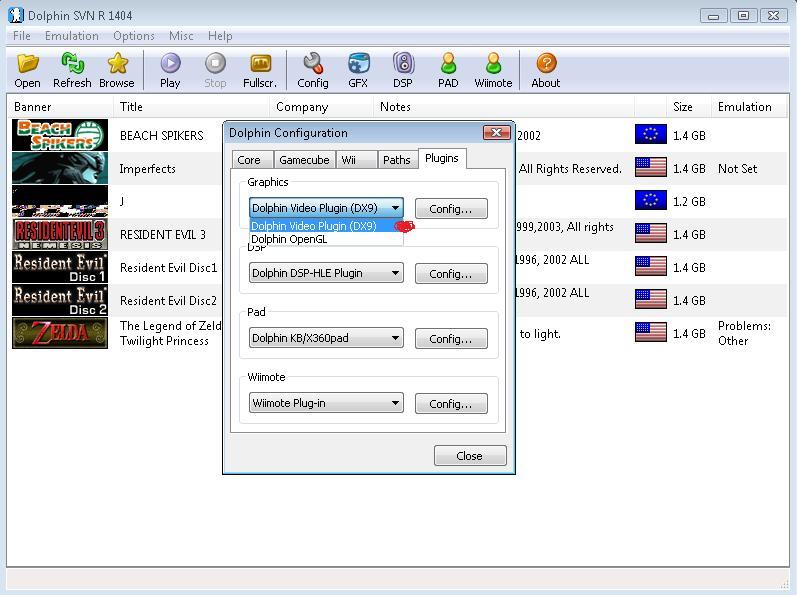Expand the Wiimote Plug-in dropdown
797x595 pixels.
[326, 403]
